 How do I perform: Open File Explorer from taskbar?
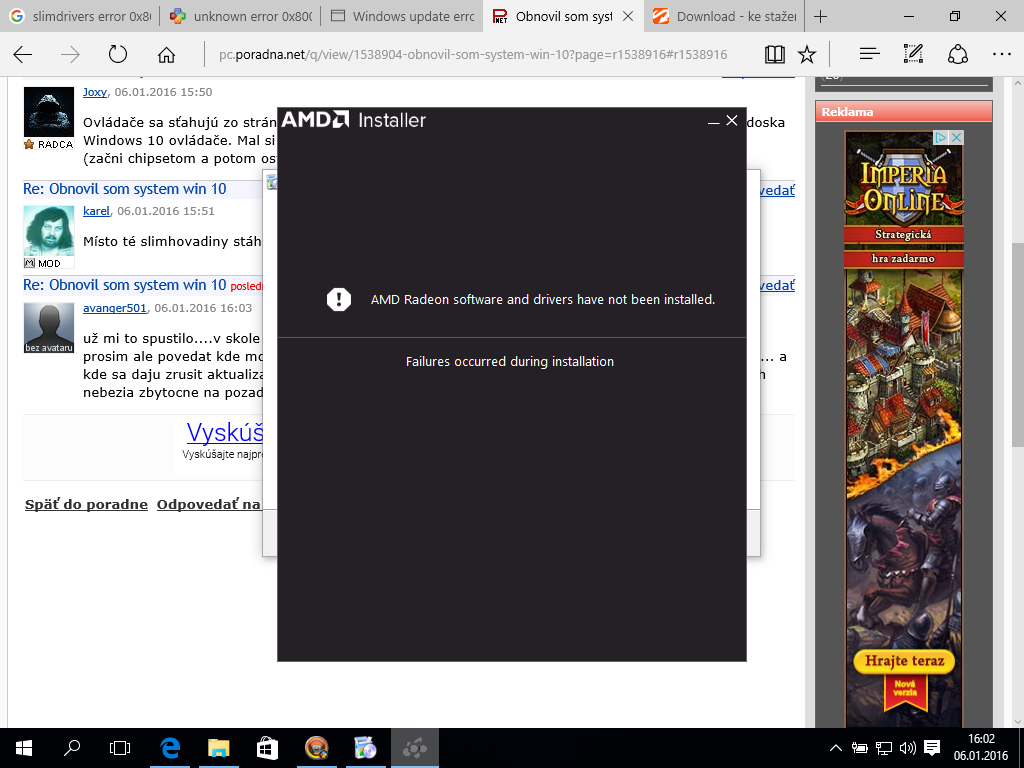[x=219, y=748]
